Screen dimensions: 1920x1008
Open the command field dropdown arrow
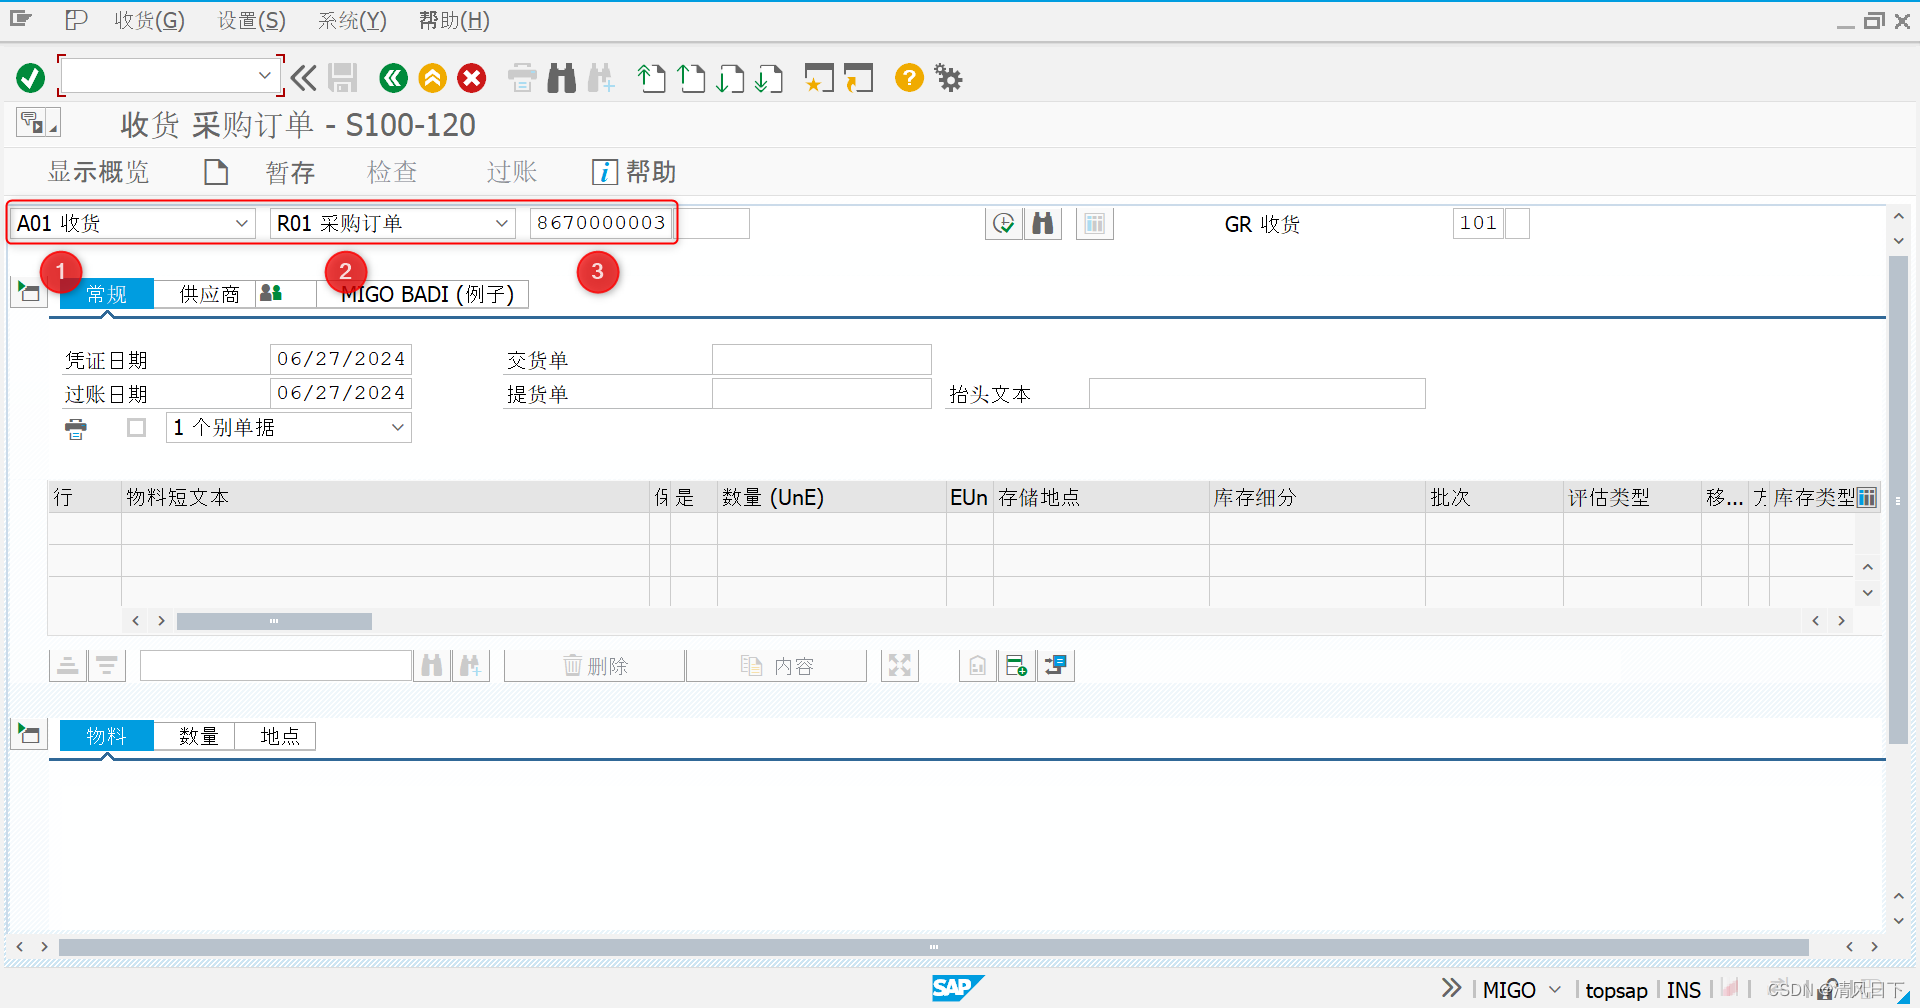[x=264, y=75]
